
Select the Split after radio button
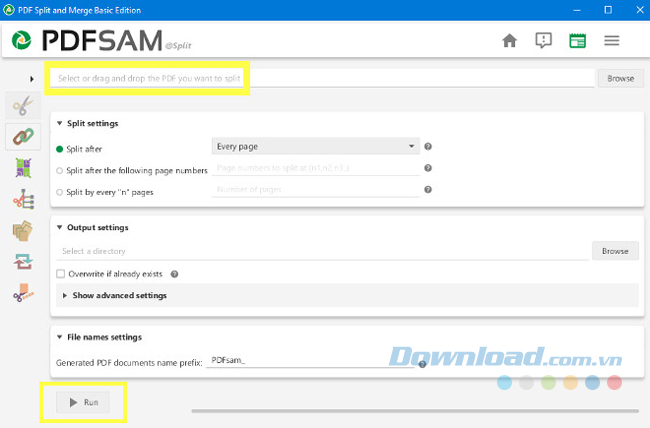60,149
